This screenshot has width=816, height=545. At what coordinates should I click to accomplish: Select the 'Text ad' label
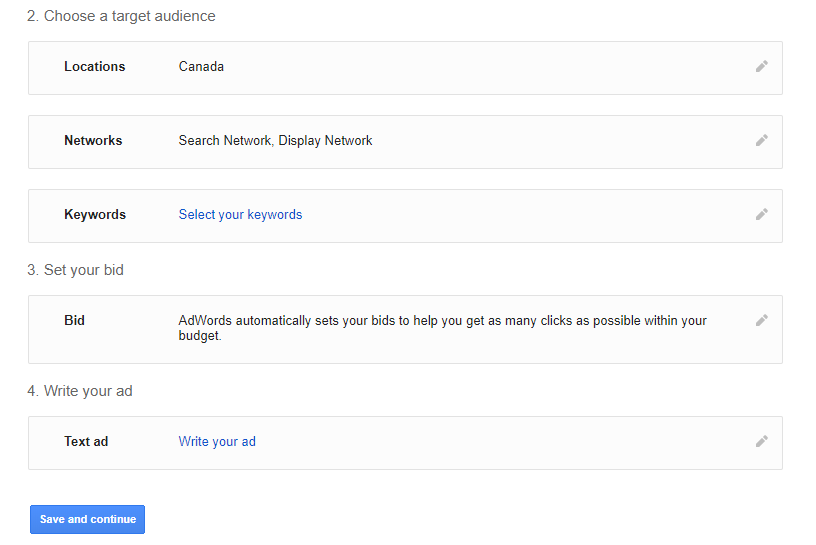[x=86, y=441]
